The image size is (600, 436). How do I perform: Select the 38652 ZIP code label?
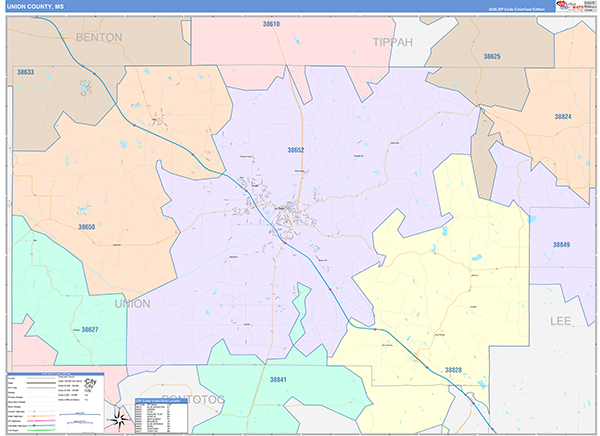click(x=296, y=150)
